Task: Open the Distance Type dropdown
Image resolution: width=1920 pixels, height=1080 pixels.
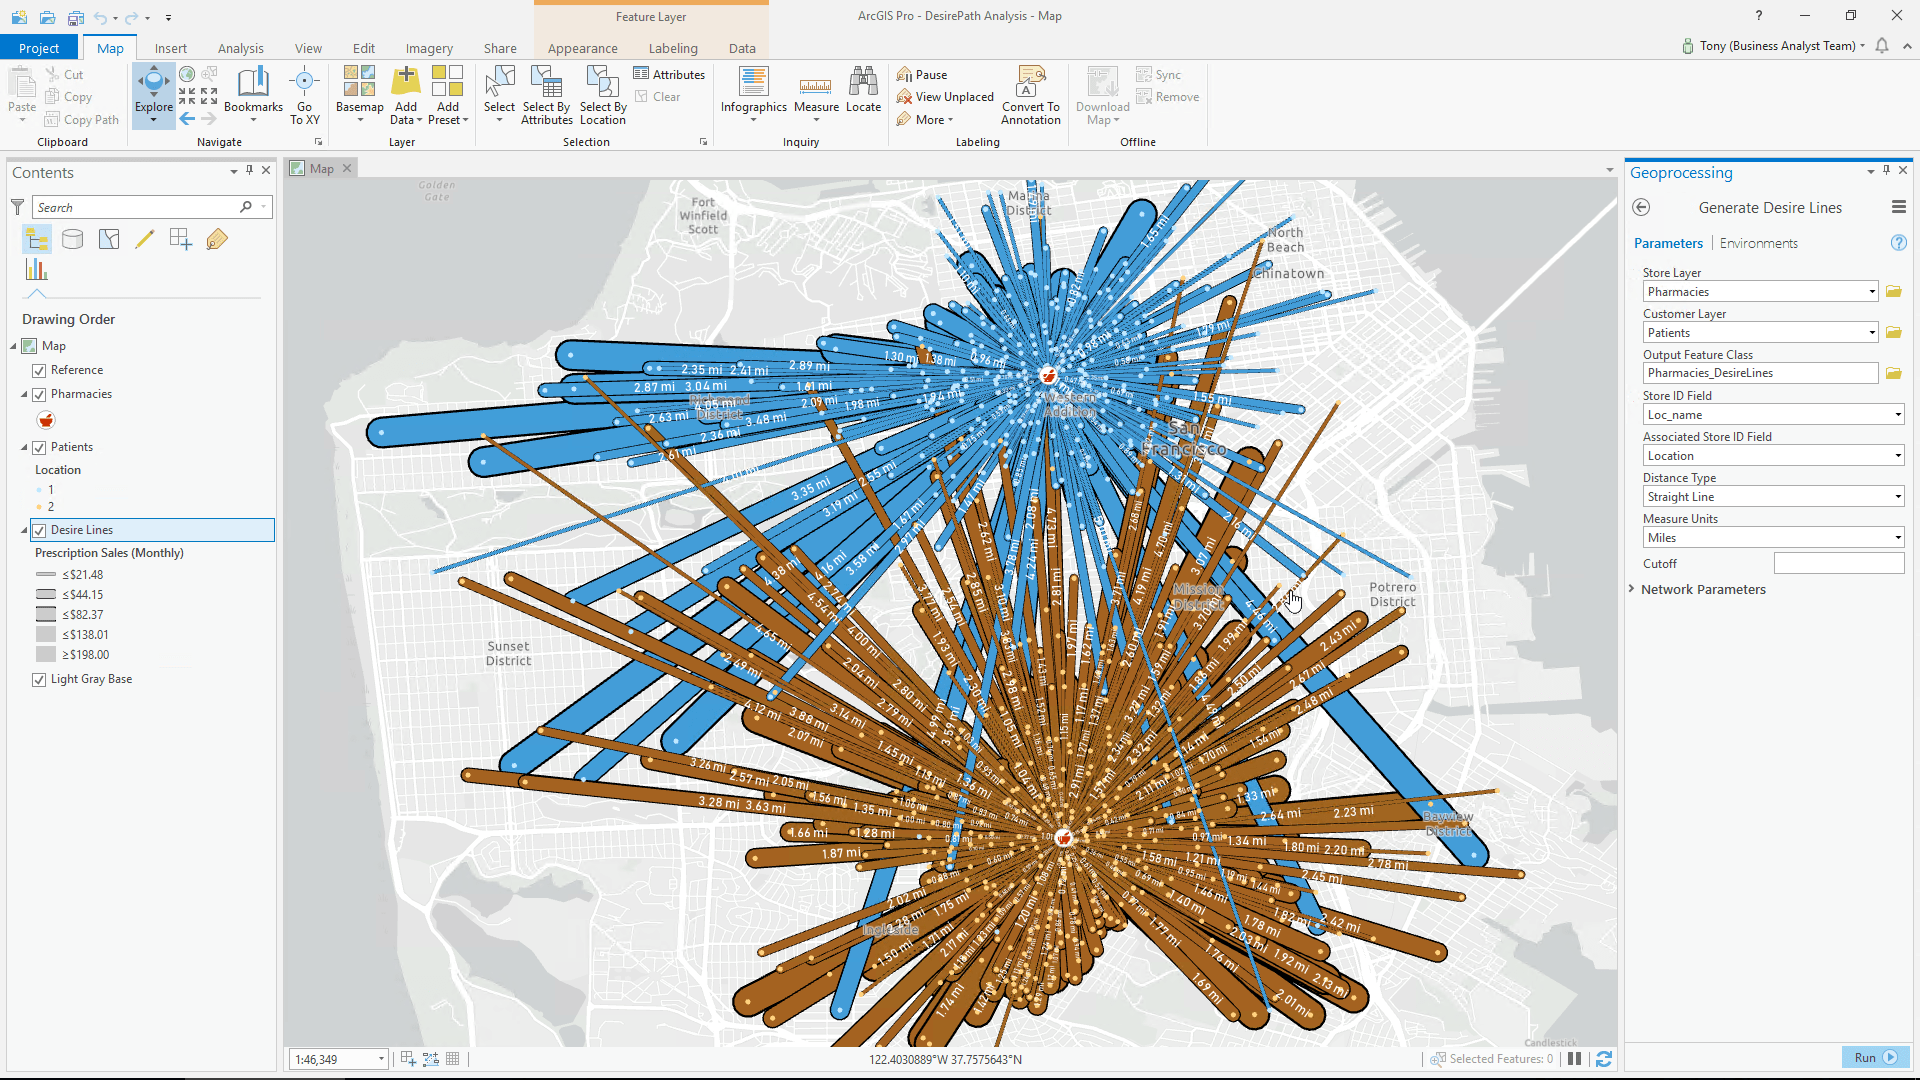Action: point(1896,496)
